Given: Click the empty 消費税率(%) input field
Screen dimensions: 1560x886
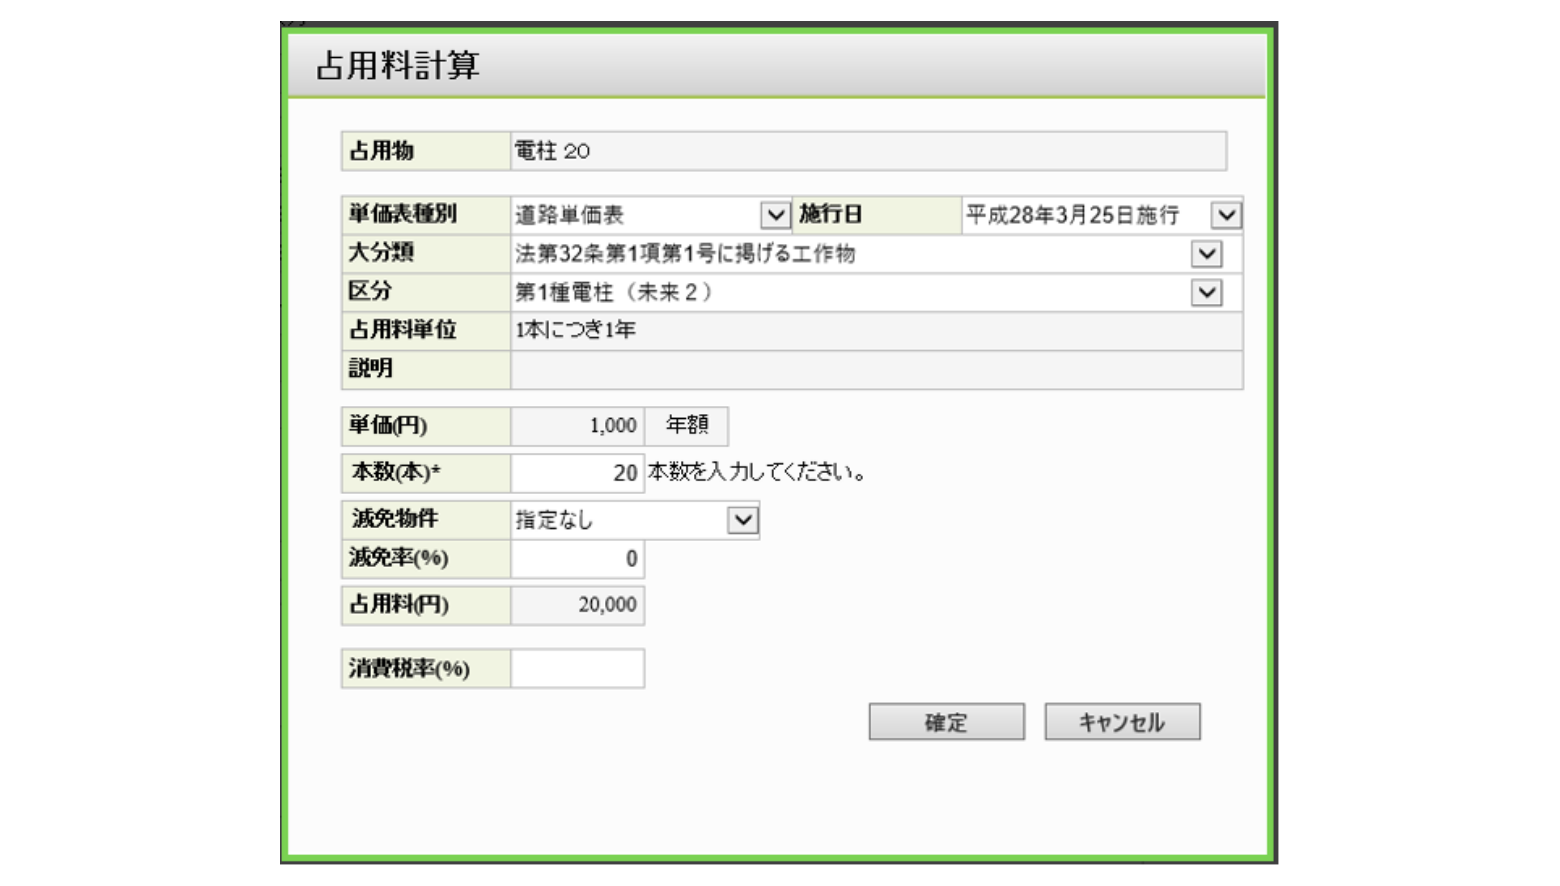Looking at the screenshot, I should pos(577,669).
